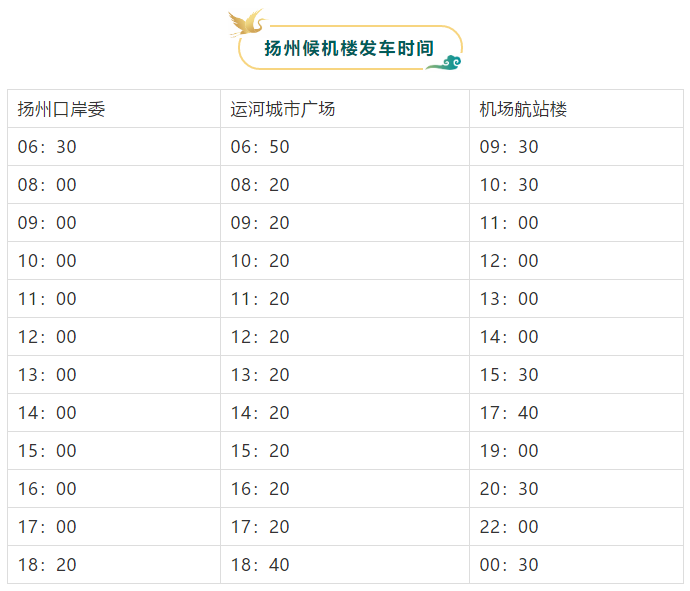Click the golden crane decoration icon
690x591 pixels.
point(247,22)
